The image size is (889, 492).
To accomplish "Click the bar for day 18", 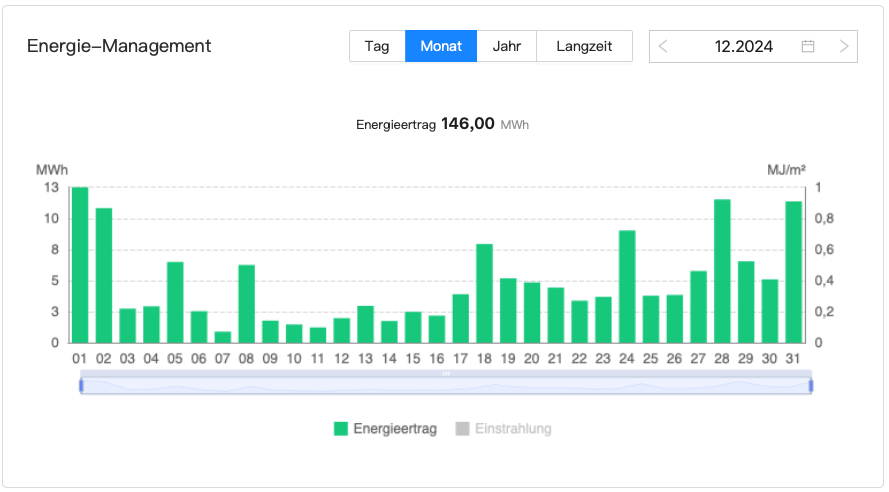I will coord(484,293).
